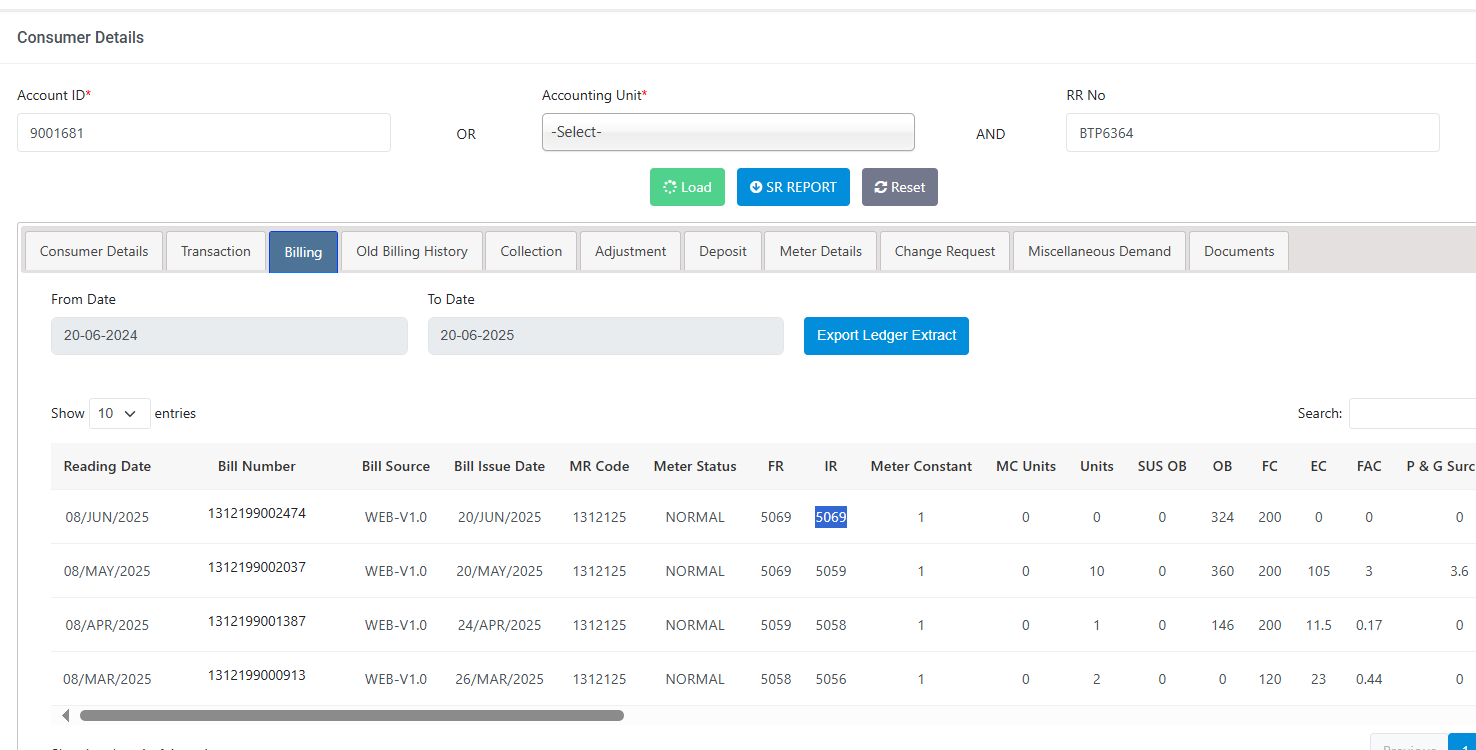
Task: Click the Reset button
Action: [900, 187]
